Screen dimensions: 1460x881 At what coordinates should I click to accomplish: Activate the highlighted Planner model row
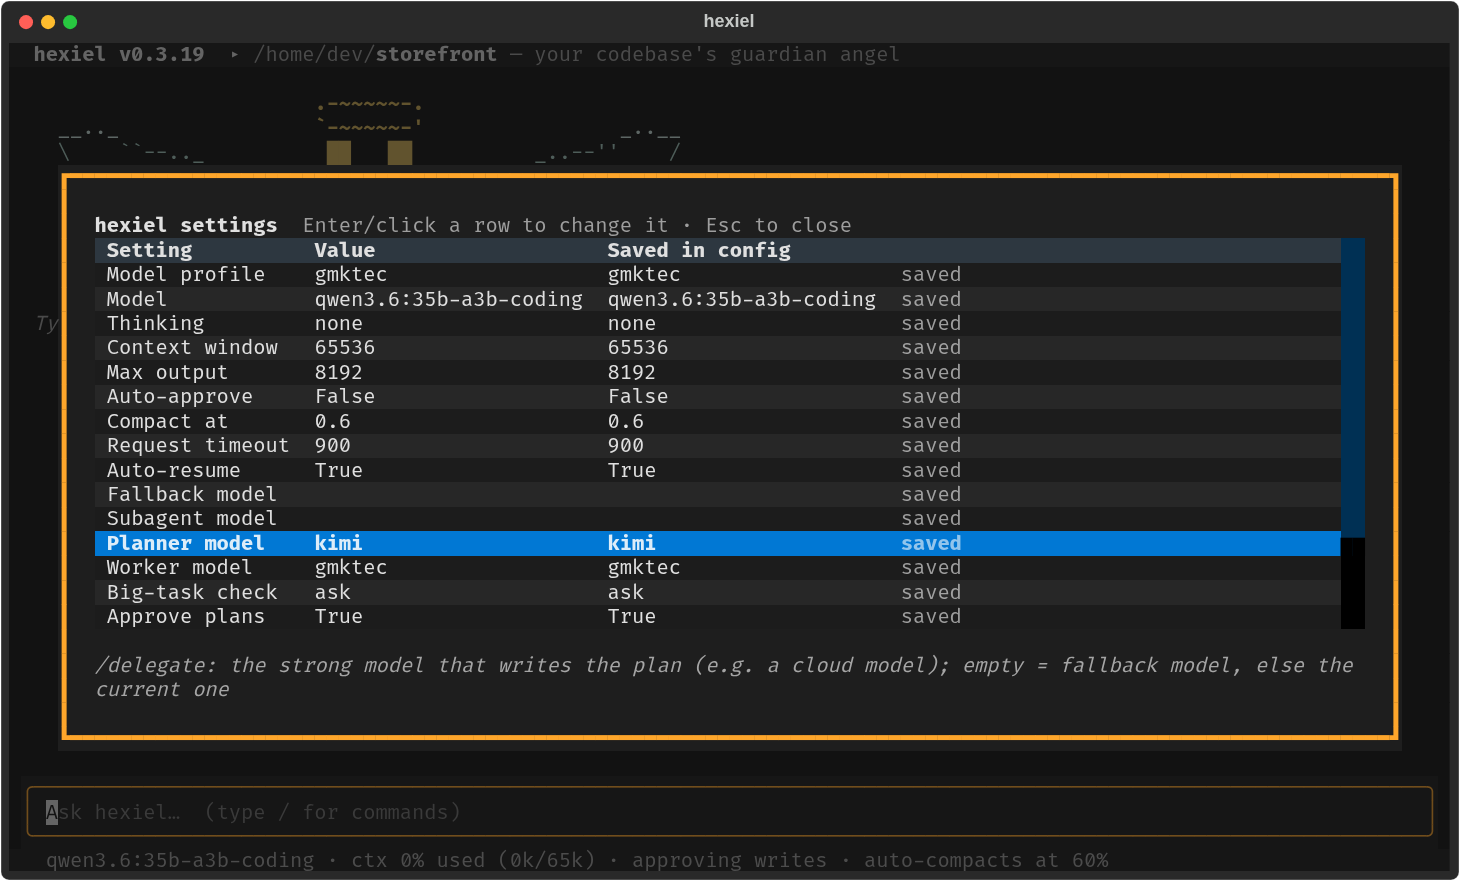[x=717, y=544]
